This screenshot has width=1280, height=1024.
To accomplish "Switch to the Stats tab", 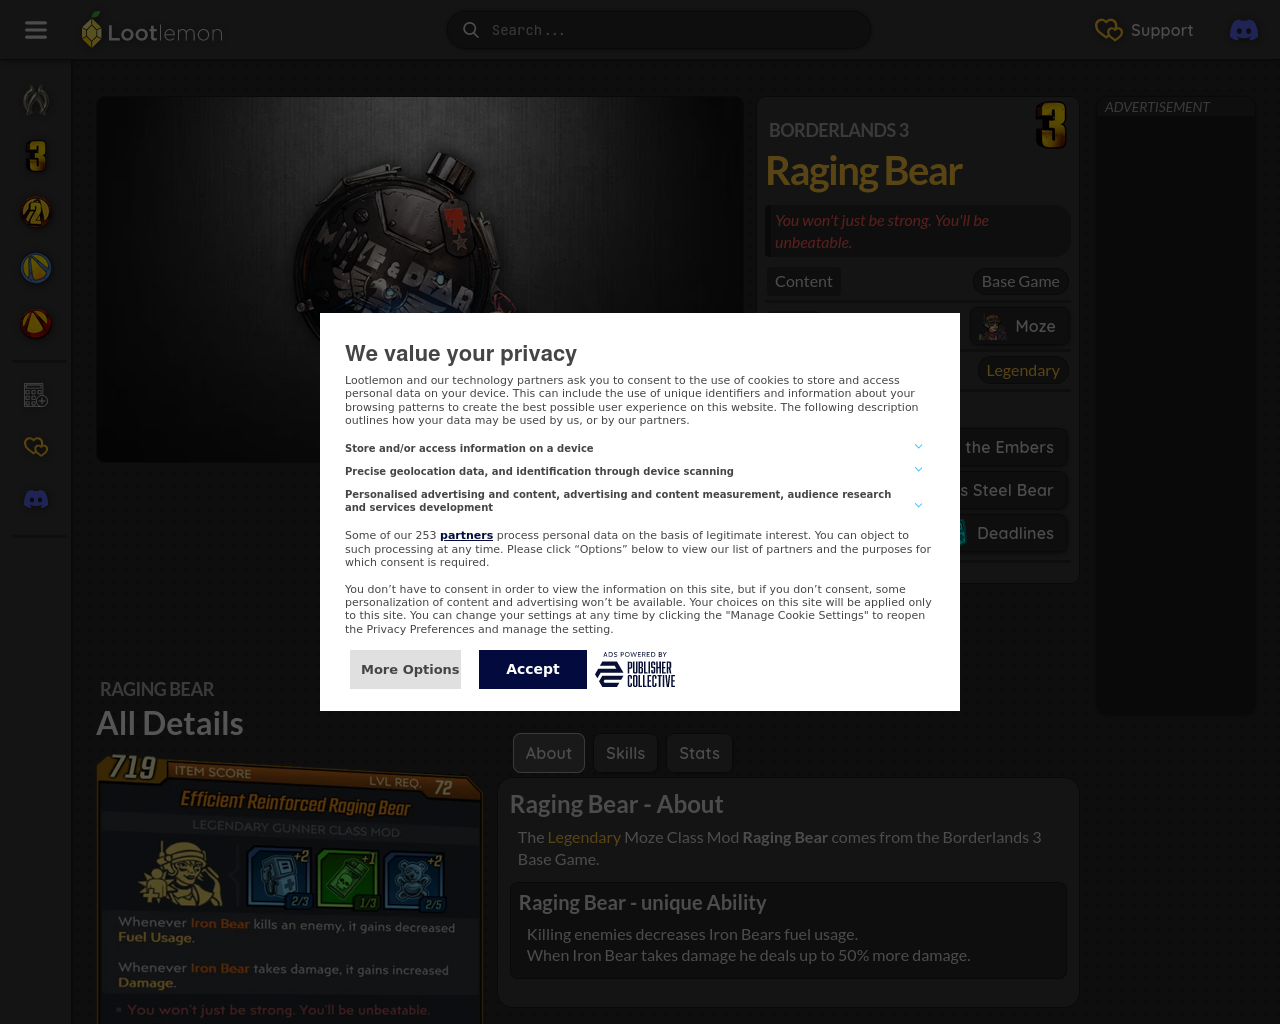I will pyautogui.click(x=699, y=753).
